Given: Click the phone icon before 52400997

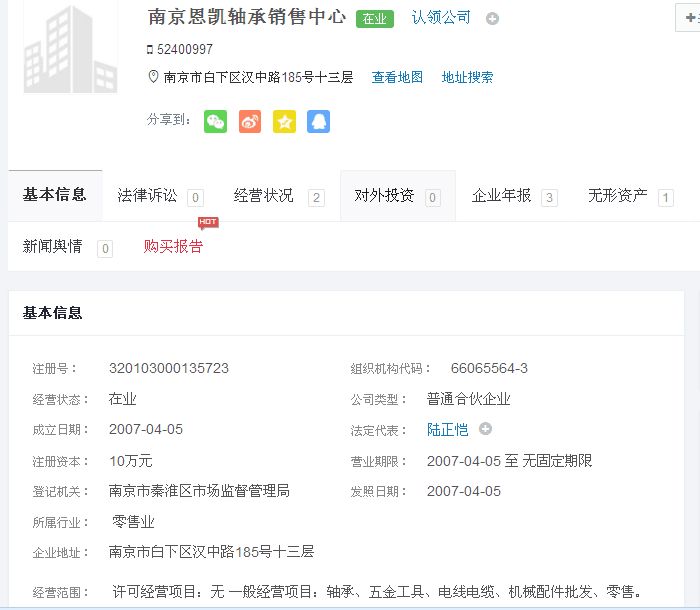Looking at the screenshot, I should 150,49.
